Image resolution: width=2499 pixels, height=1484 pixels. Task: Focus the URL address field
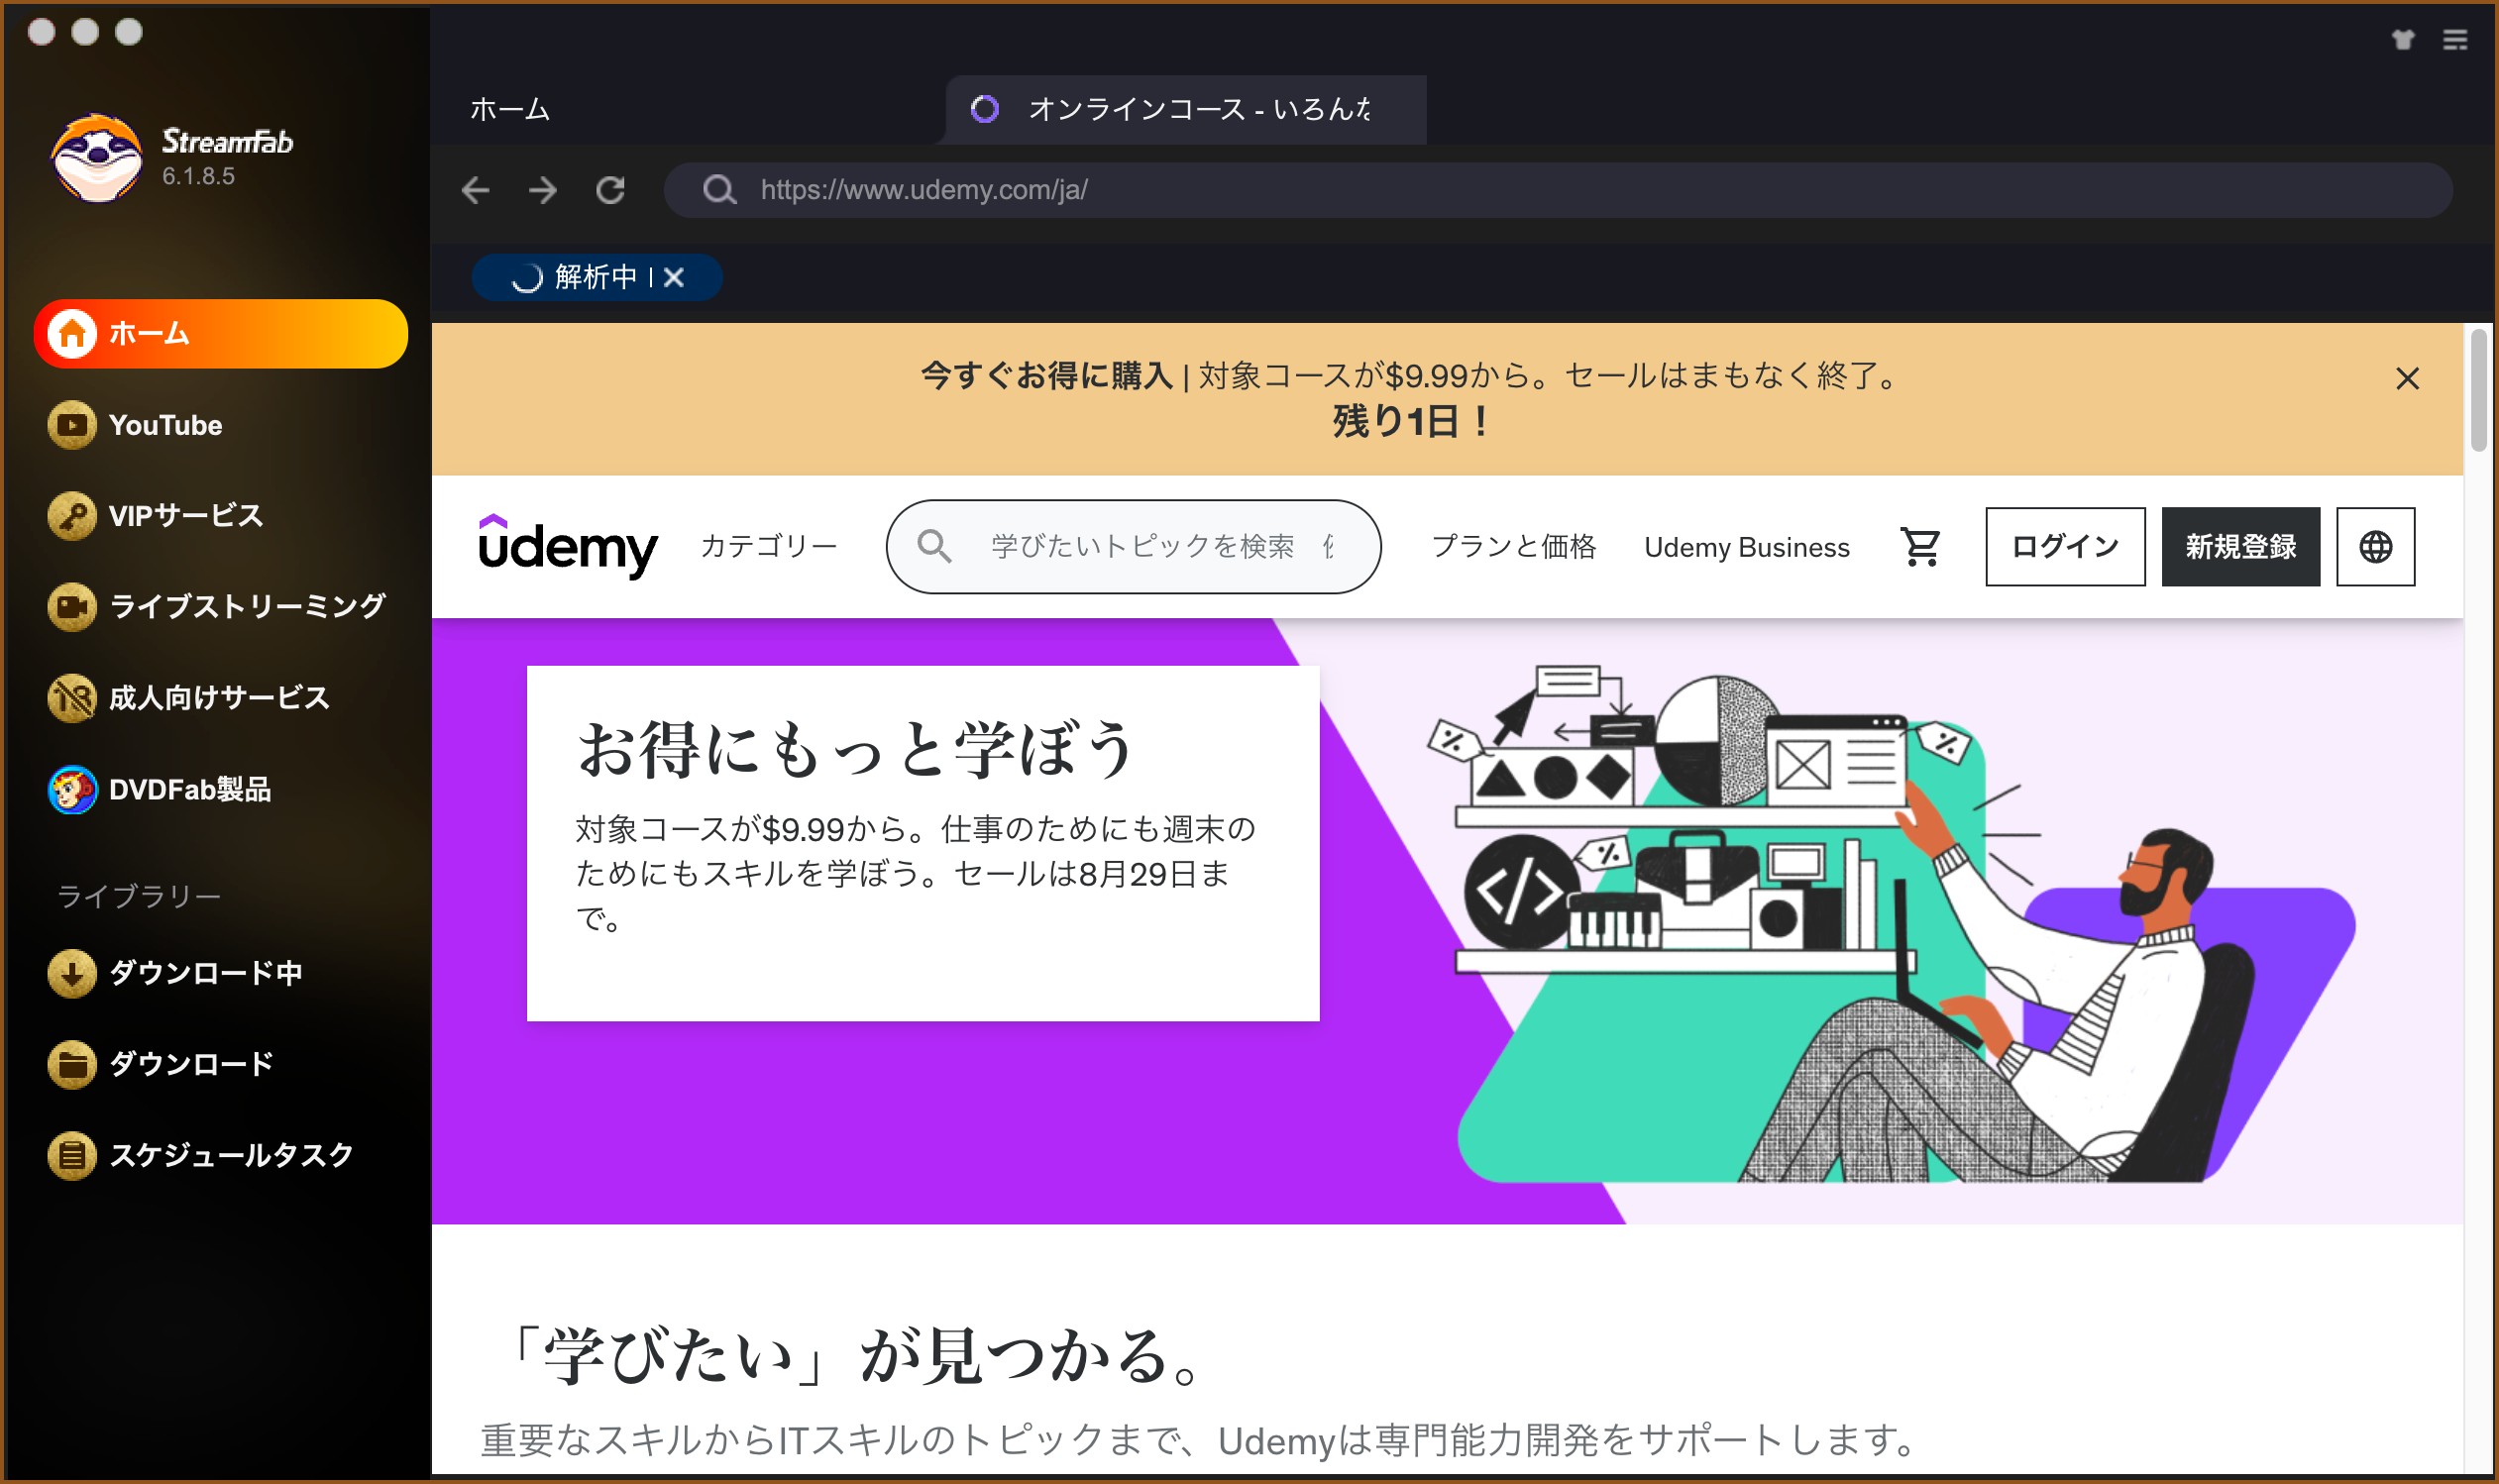pyautogui.click(x=1558, y=190)
